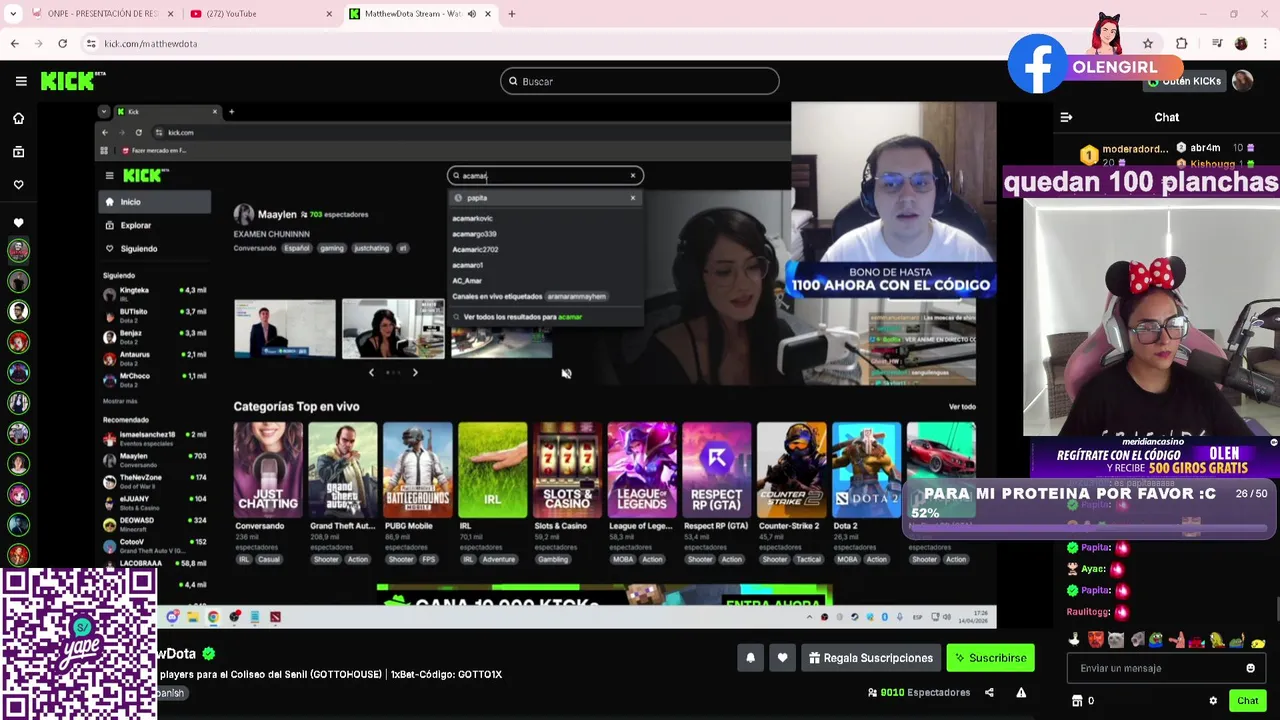
Task: Open chat settings gear
Action: click(x=1213, y=701)
